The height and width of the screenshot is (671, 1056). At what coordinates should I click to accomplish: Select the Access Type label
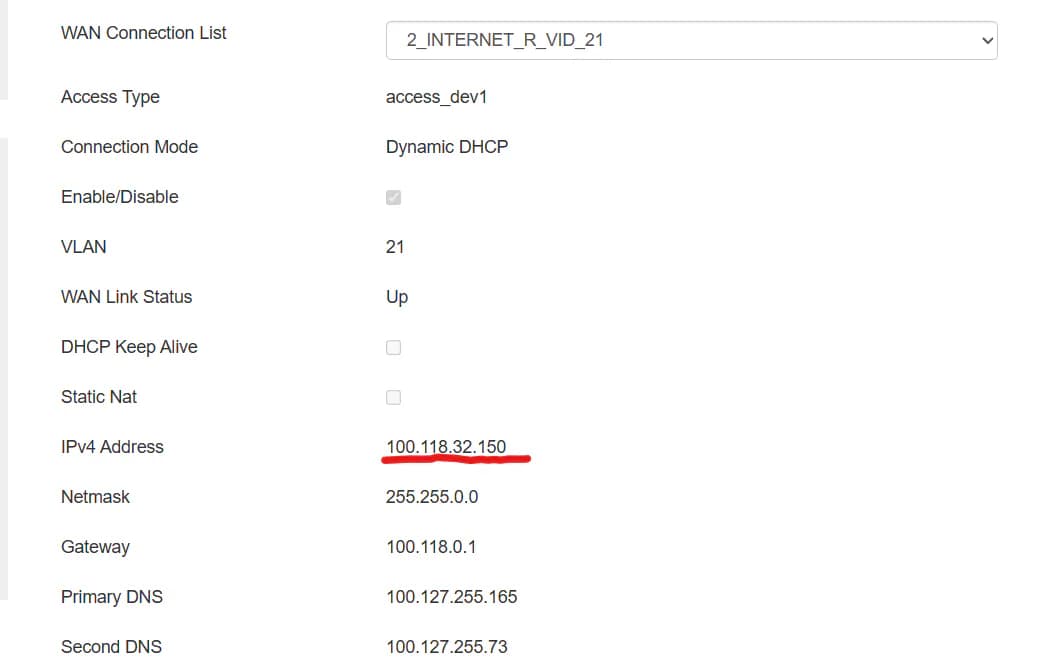[110, 97]
